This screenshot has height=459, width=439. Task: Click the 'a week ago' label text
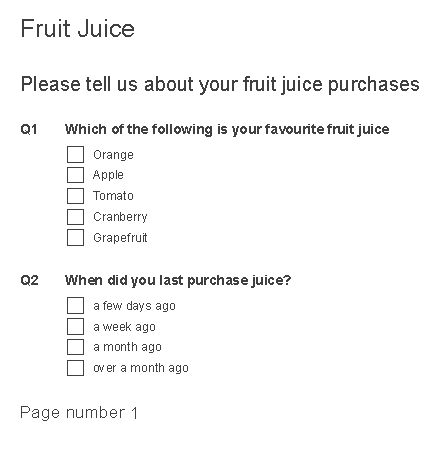124,327
